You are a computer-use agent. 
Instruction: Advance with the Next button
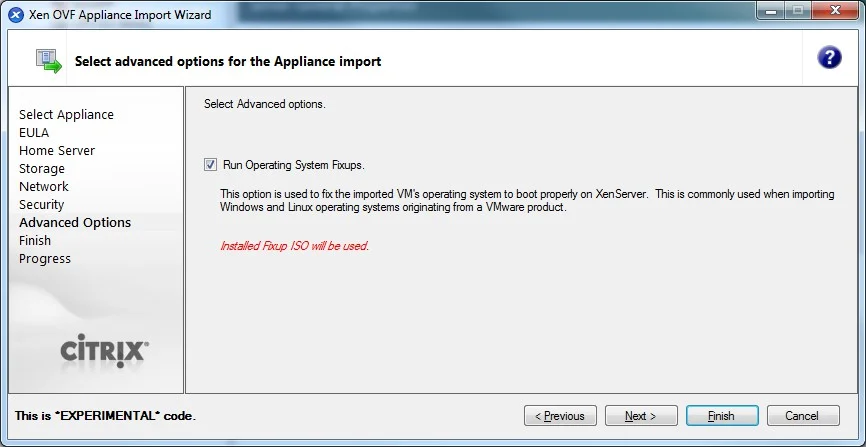click(641, 416)
